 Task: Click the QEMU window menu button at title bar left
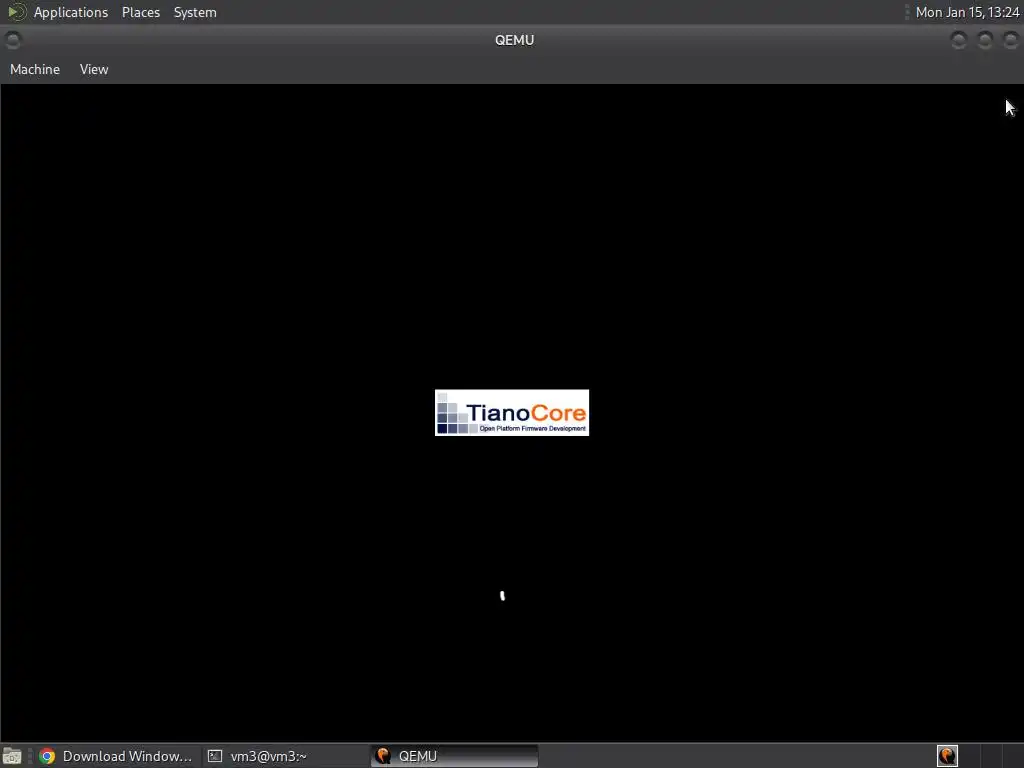point(12,40)
